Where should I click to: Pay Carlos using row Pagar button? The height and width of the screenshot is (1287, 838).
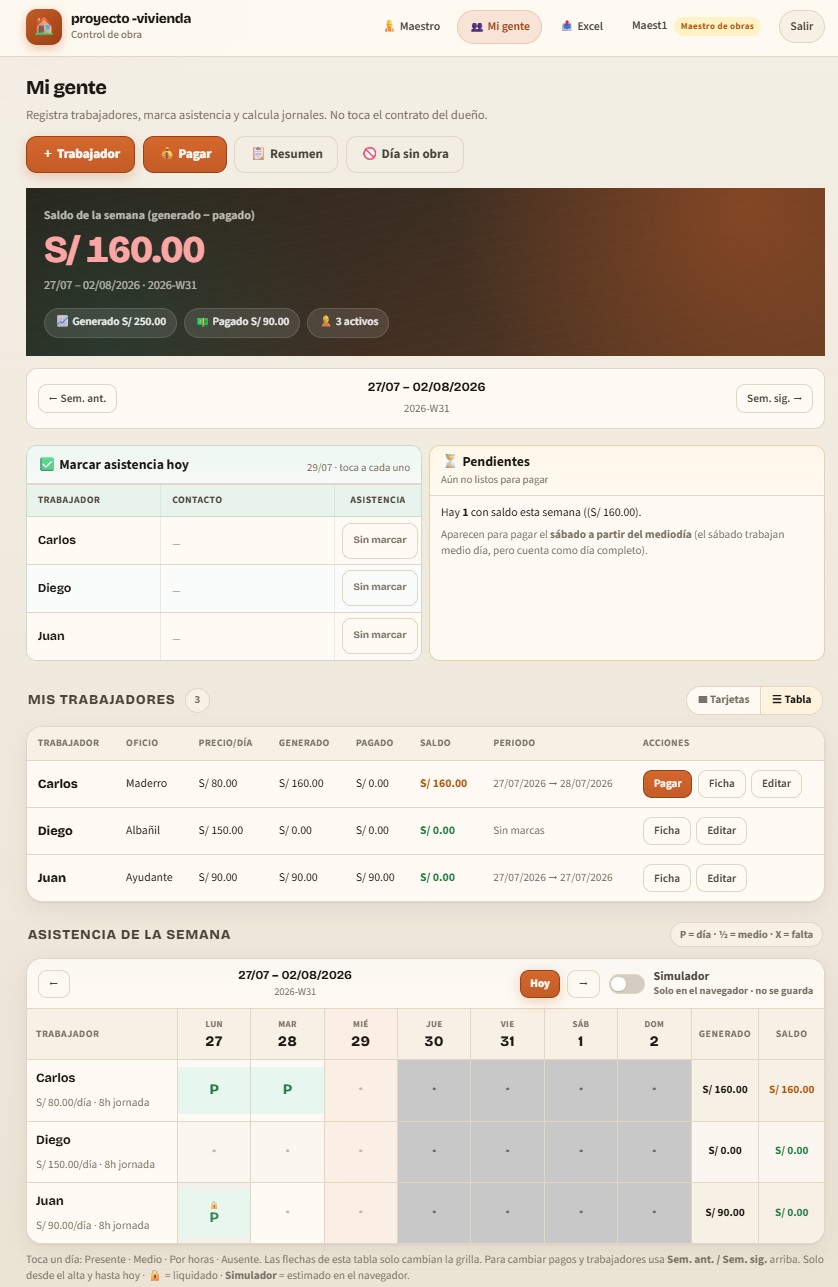pyautogui.click(x=667, y=784)
